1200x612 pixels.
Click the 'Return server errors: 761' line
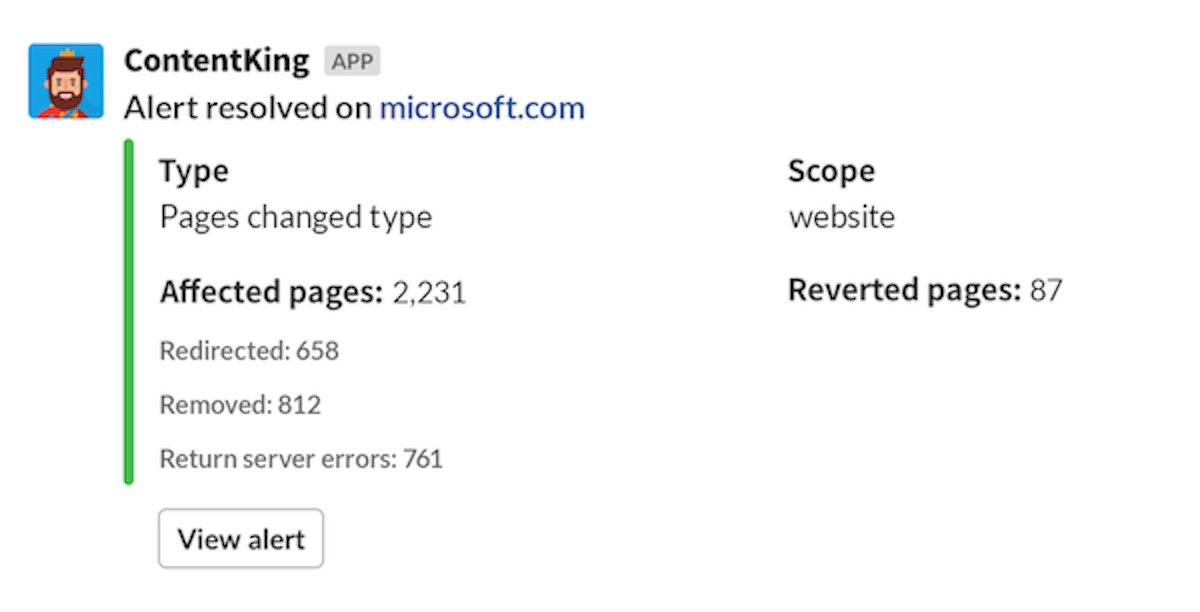301,459
